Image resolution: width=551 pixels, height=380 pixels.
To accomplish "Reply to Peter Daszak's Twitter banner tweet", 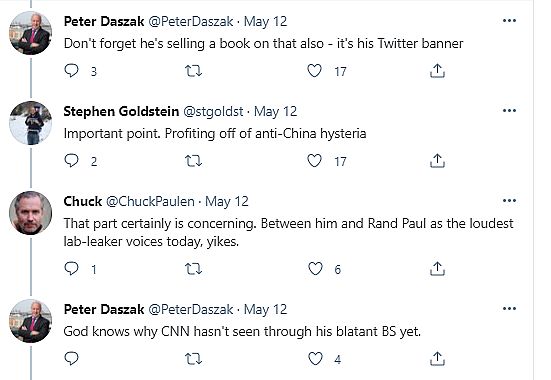I will point(71,71).
